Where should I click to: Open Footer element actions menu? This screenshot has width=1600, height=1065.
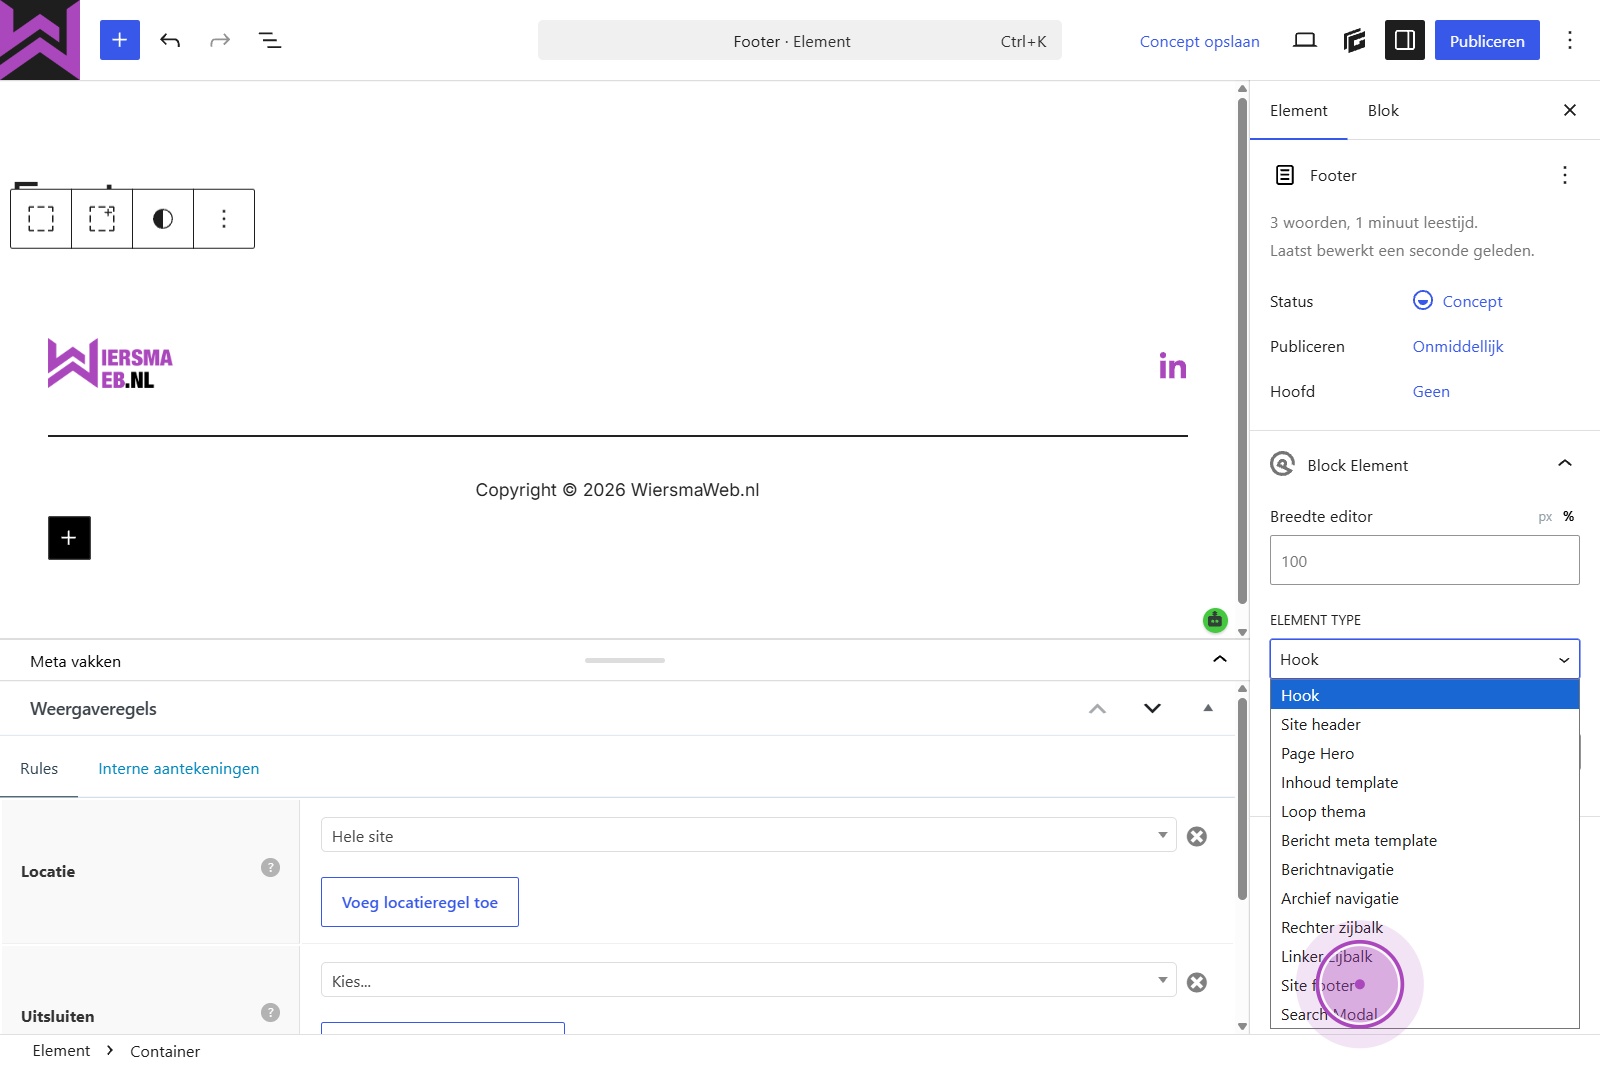click(x=1565, y=175)
